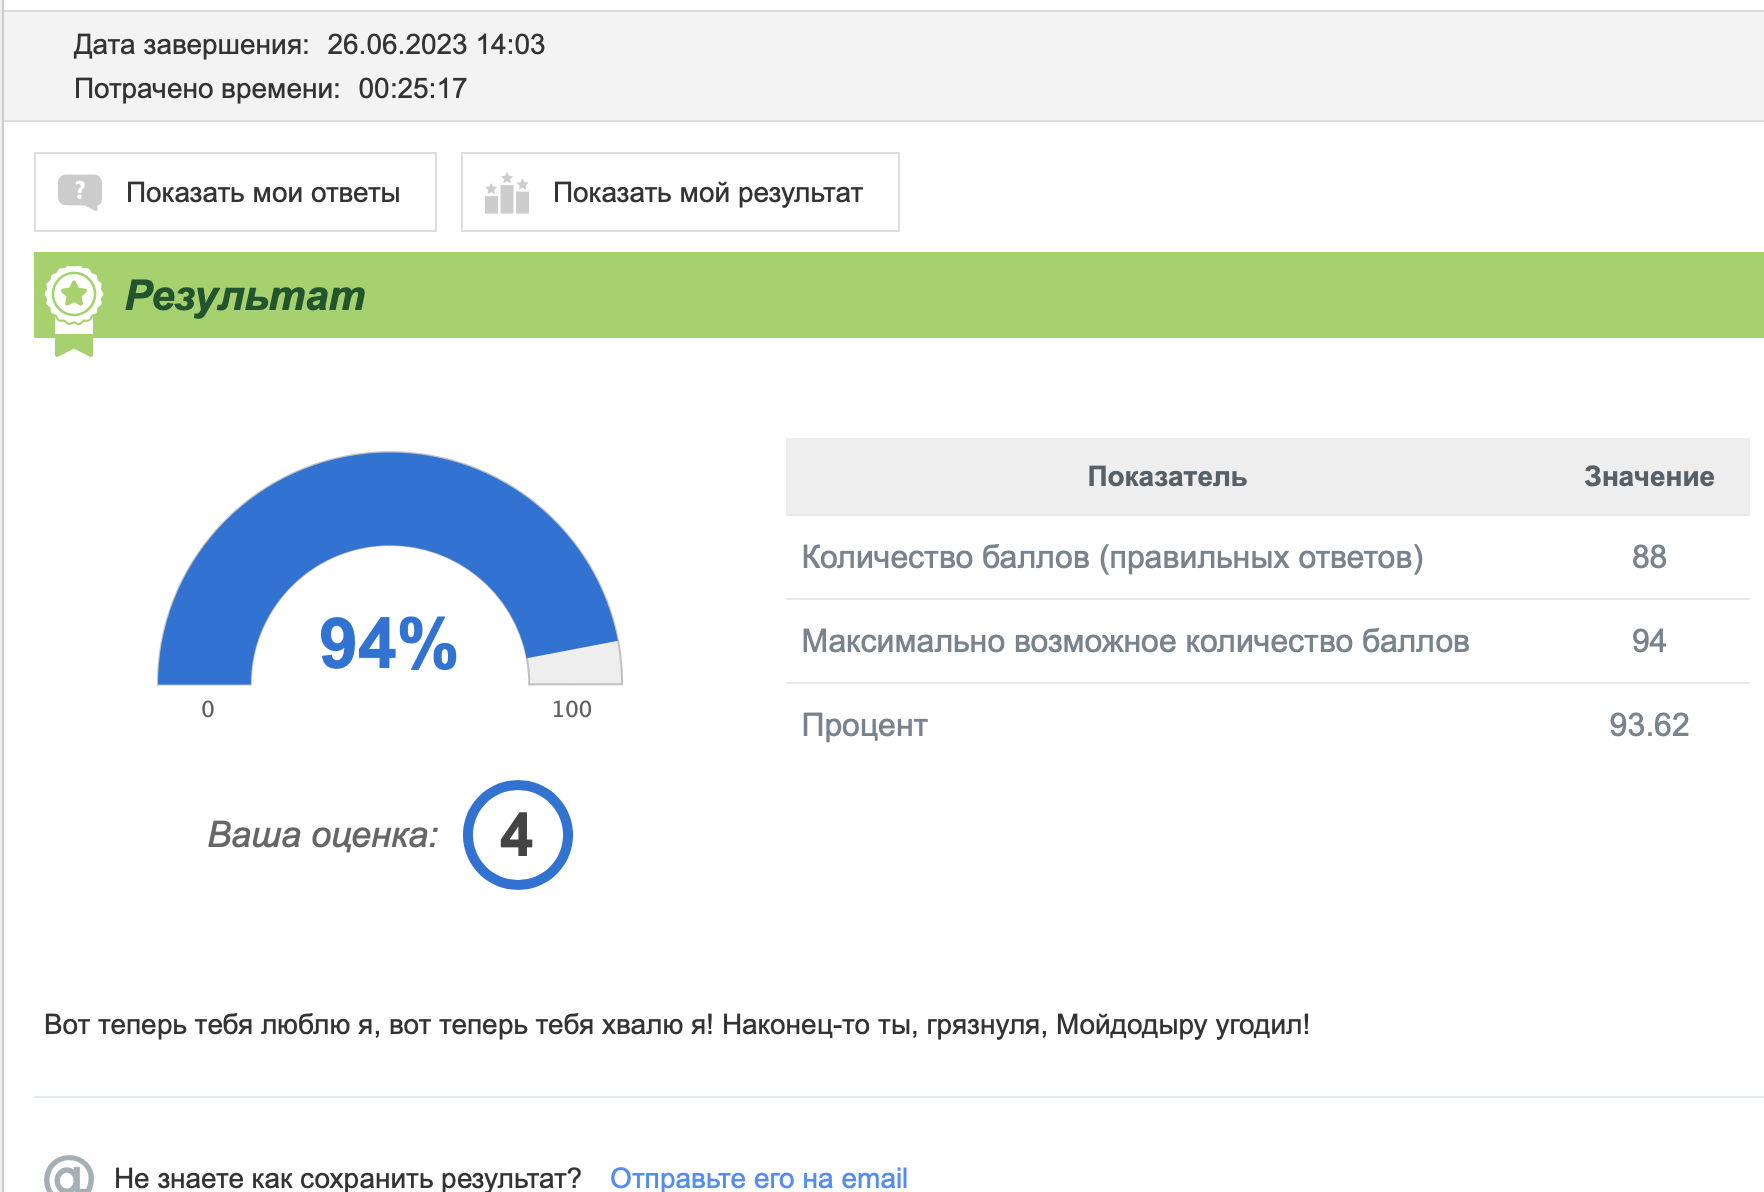This screenshot has height=1192, width=1764.
Task: Click the 'Процент' row label
Action: [x=865, y=725]
